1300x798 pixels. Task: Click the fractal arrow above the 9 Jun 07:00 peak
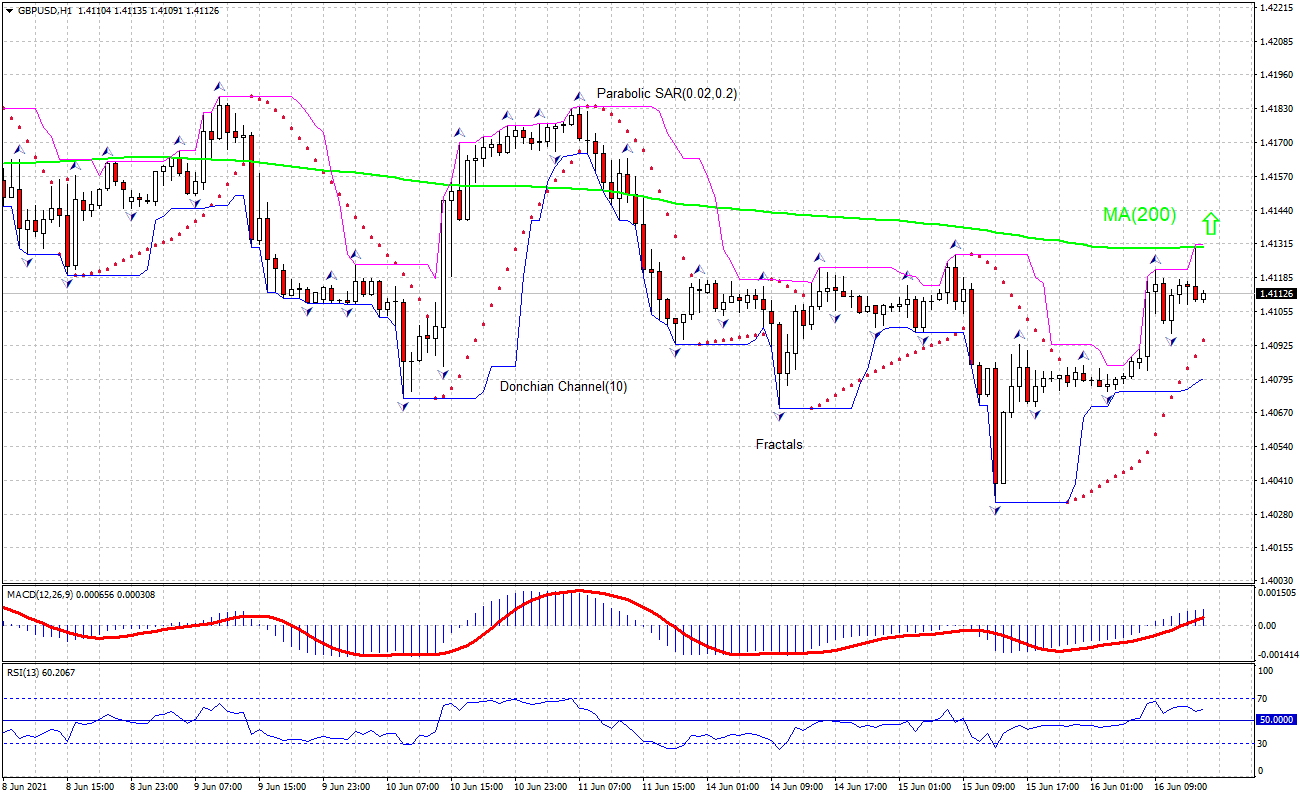point(218,86)
